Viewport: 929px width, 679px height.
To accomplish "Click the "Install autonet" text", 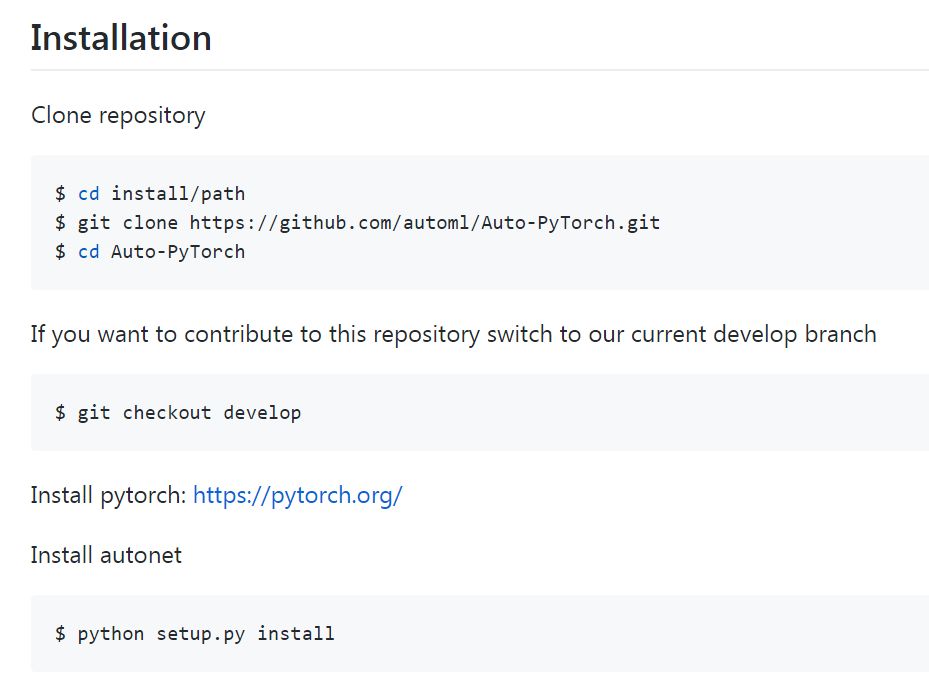I will (x=106, y=554).
